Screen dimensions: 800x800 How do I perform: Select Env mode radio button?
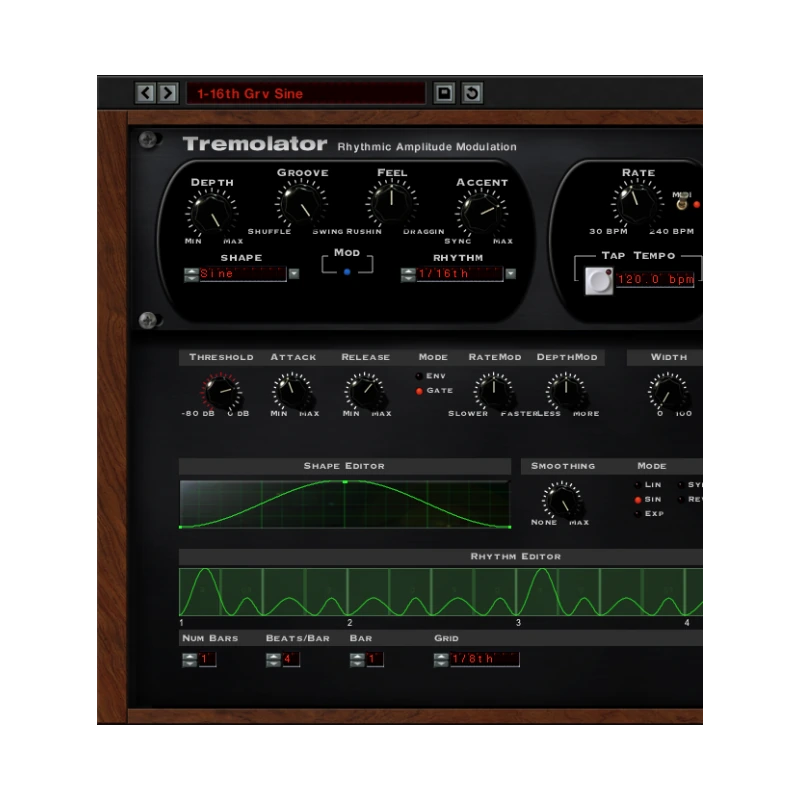[419, 376]
